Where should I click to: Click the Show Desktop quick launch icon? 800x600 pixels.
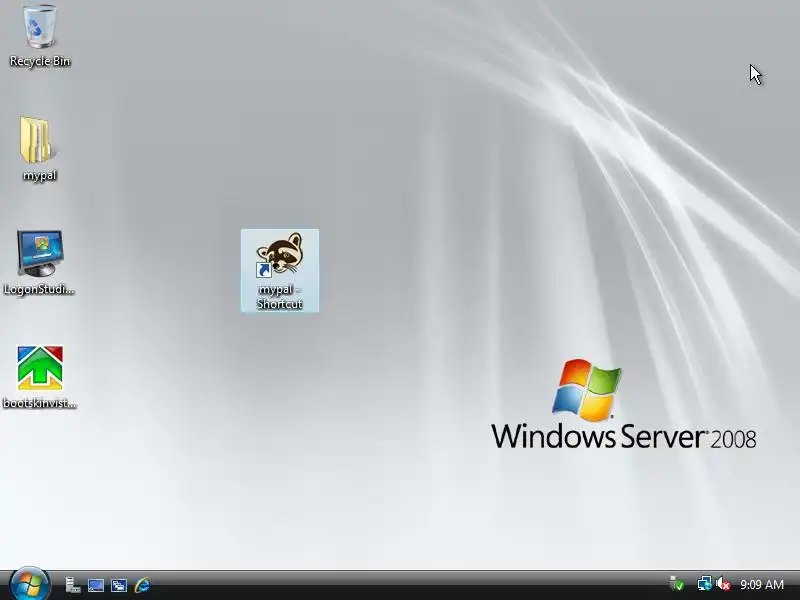pos(96,585)
